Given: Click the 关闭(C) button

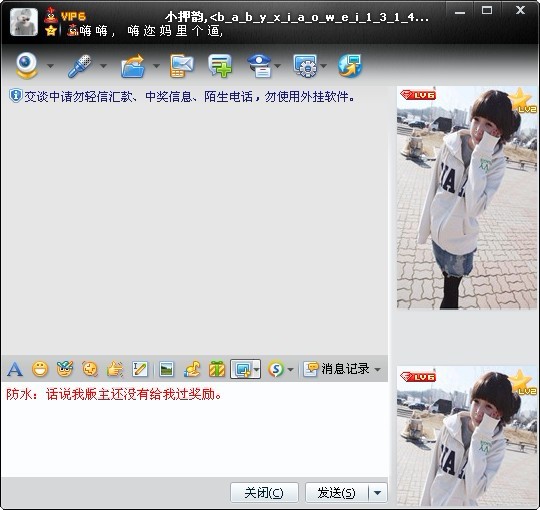Looking at the screenshot, I should tap(264, 493).
